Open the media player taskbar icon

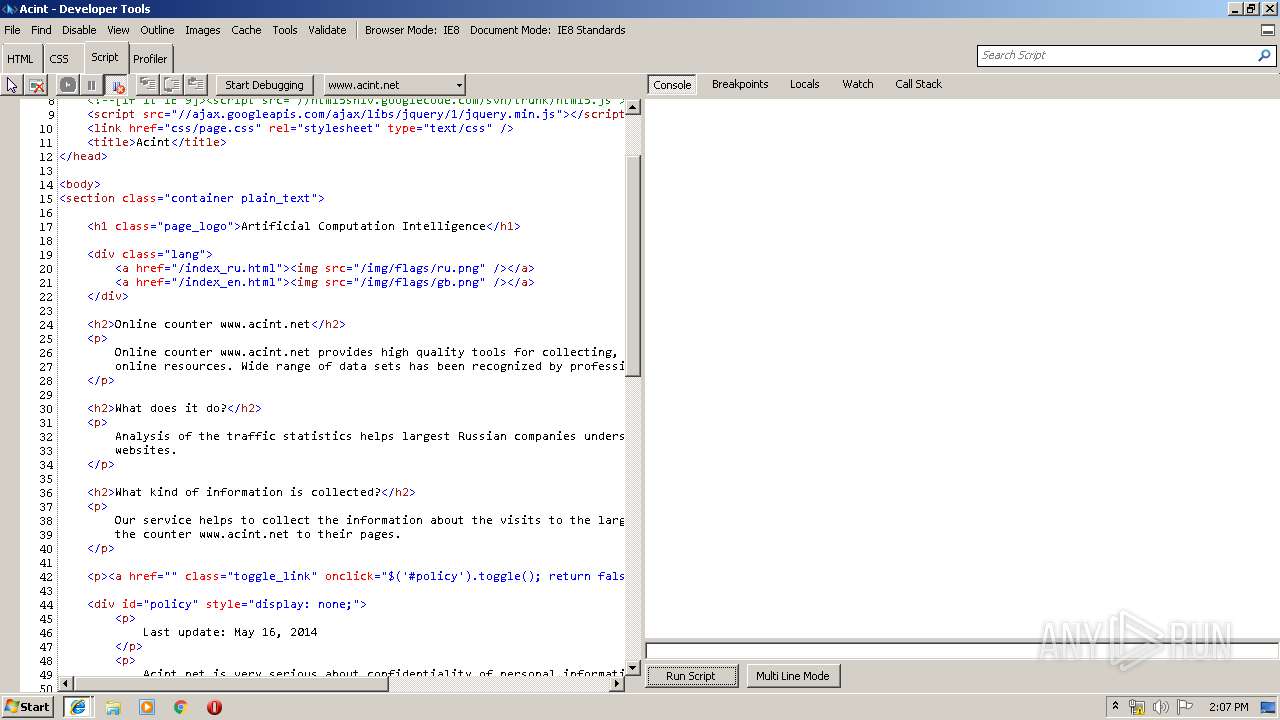(147, 707)
